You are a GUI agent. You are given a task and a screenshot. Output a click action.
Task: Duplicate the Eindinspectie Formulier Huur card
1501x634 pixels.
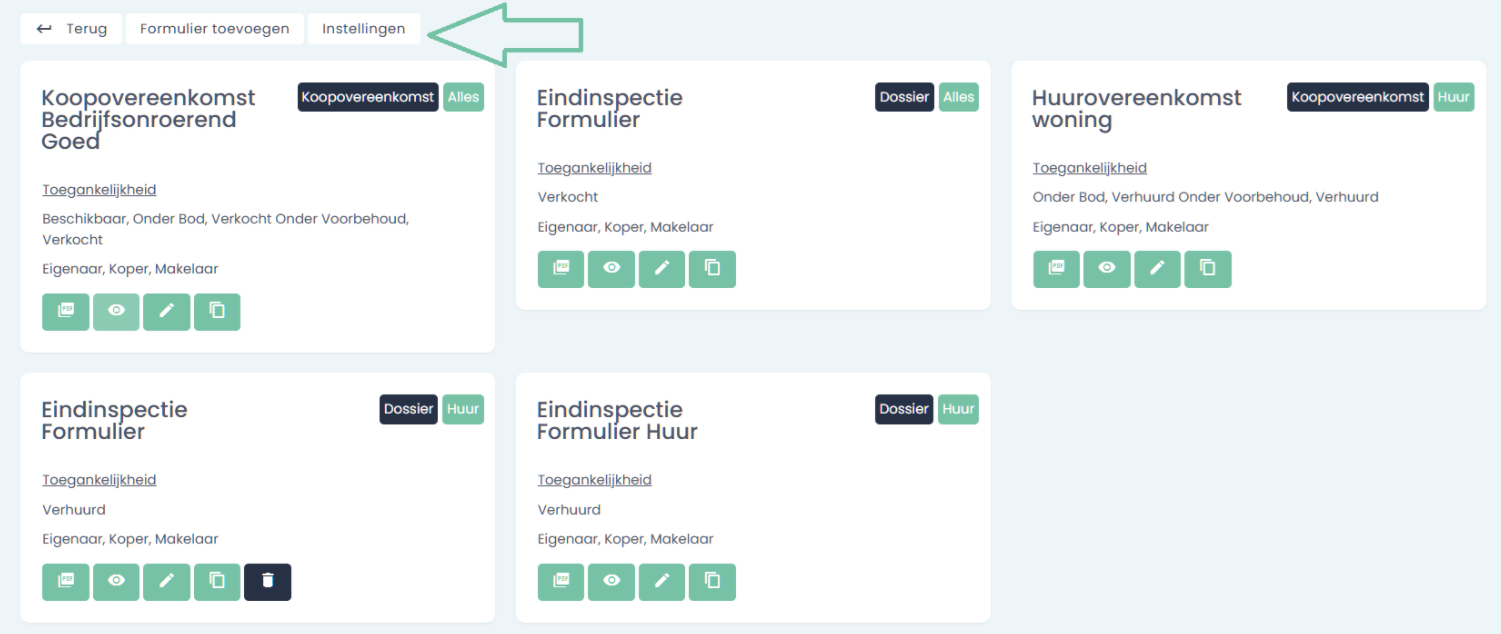tap(712, 582)
